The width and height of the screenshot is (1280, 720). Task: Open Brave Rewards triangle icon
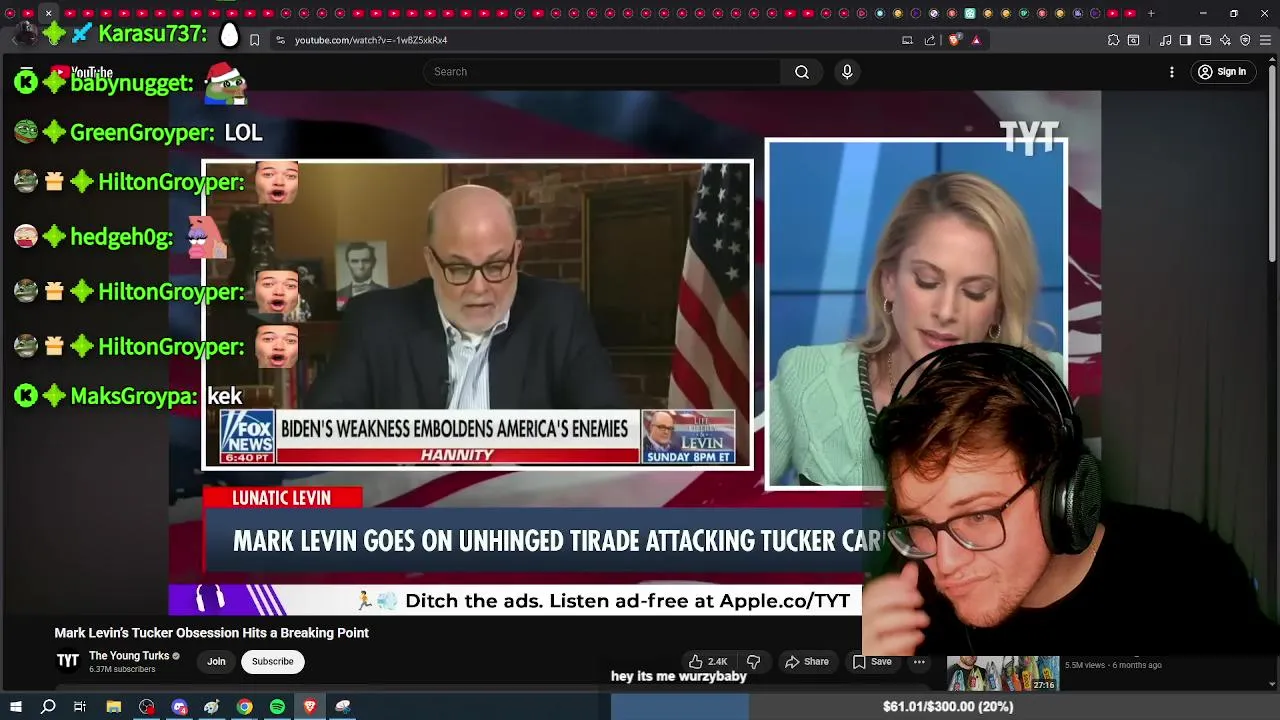(x=976, y=40)
